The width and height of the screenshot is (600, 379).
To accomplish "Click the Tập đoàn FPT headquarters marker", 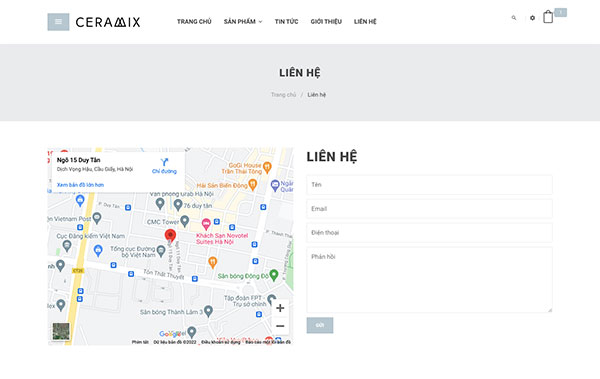I will pos(271,299).
